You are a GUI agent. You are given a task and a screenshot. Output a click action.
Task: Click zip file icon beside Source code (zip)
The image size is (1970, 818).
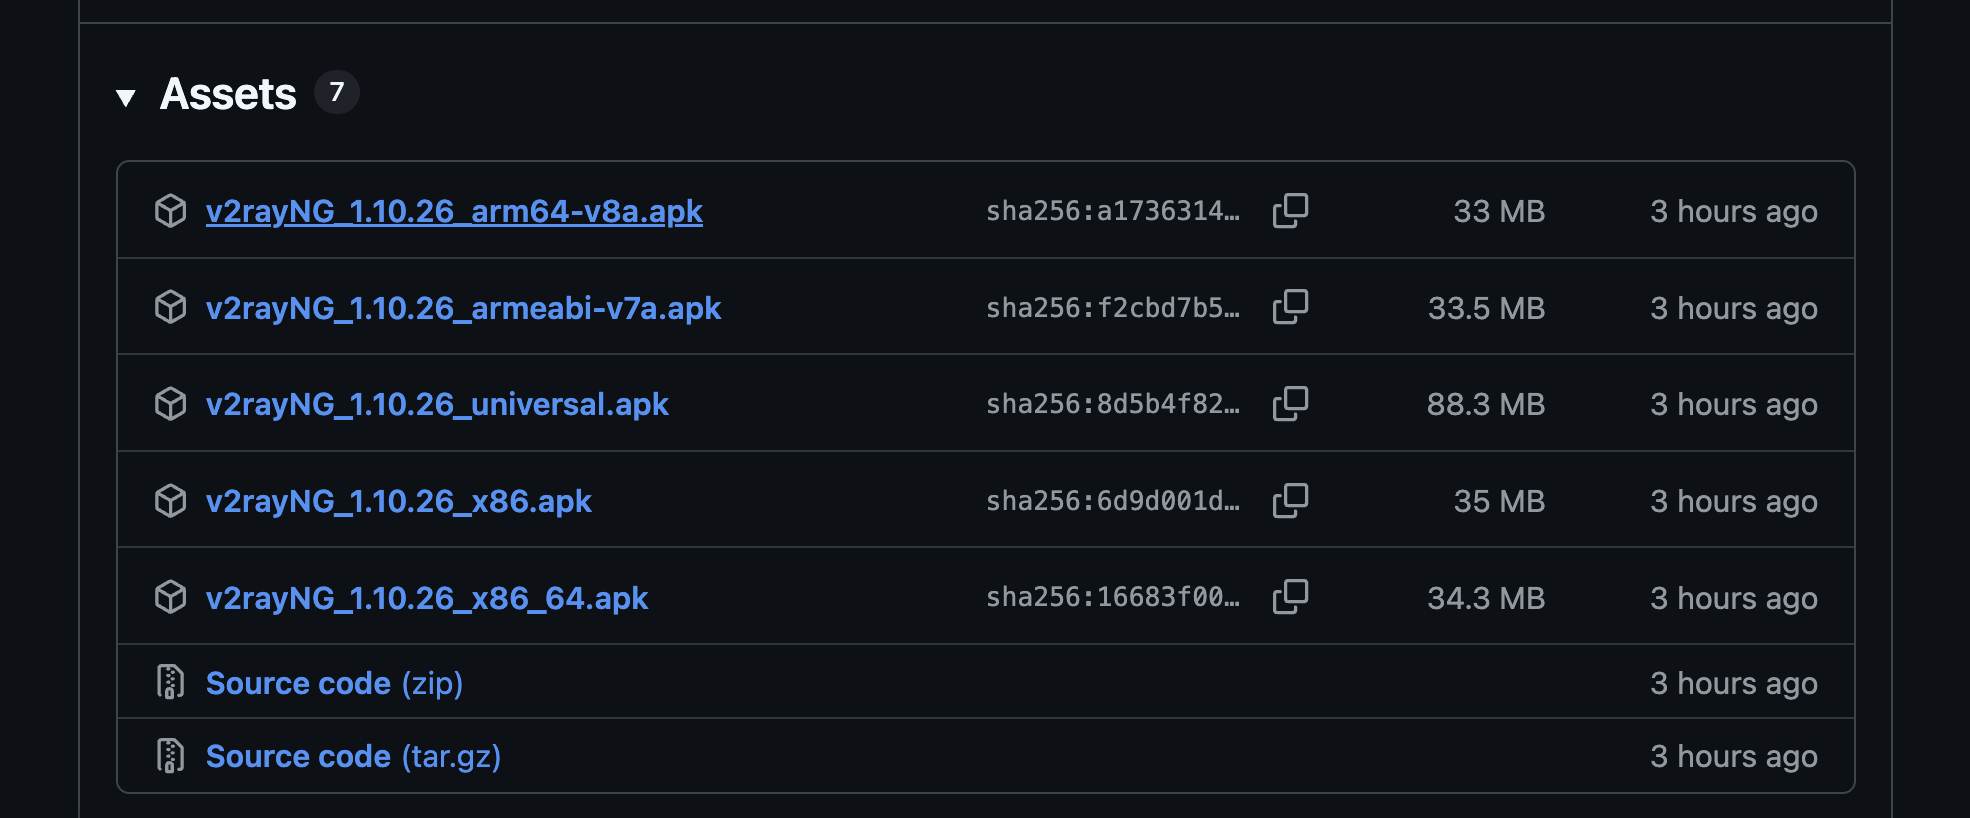(171, 682)
